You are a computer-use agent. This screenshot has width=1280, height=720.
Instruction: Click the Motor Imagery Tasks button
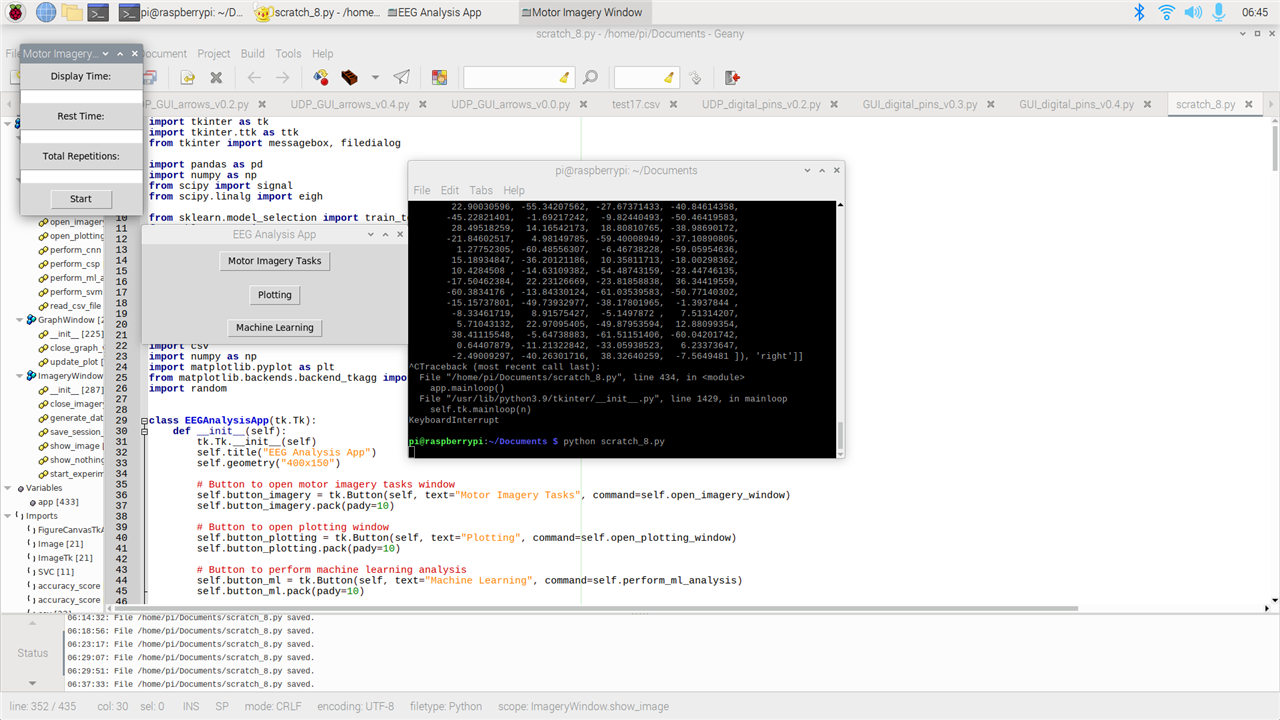pyautogui.click(x=275, y=260)
